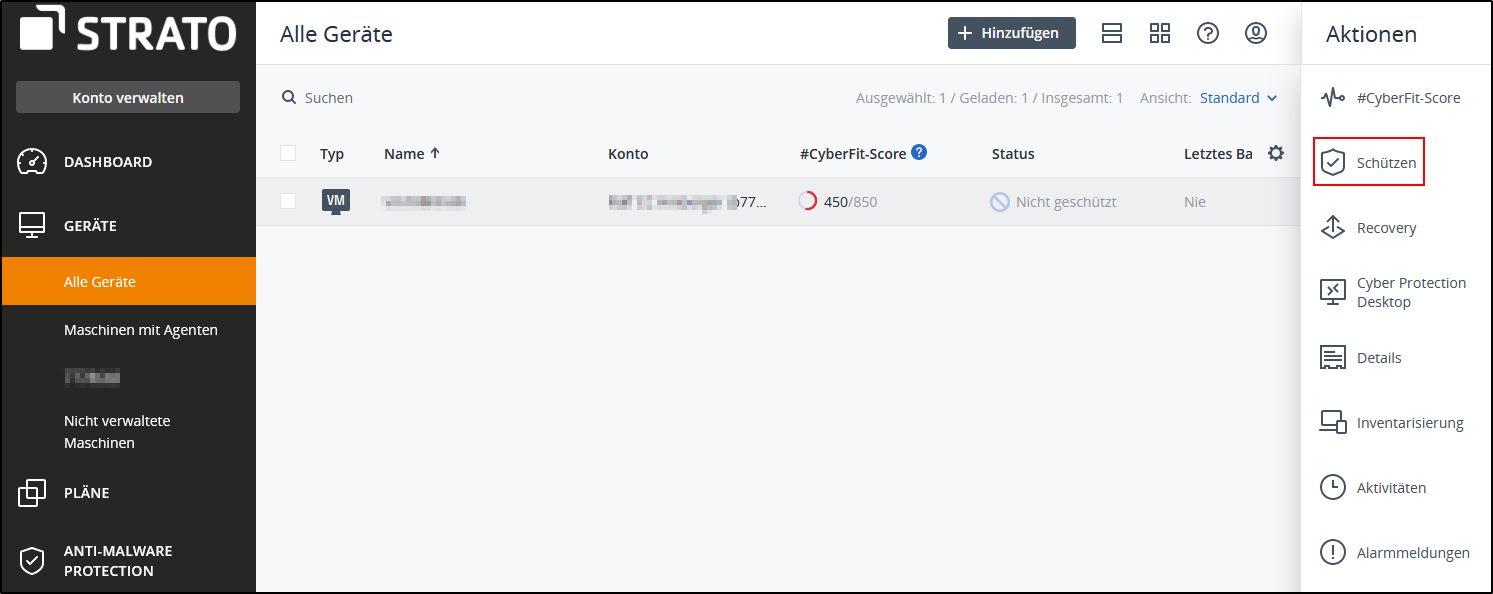Switch to grid view layout icon

click(x=1160, y=33)
